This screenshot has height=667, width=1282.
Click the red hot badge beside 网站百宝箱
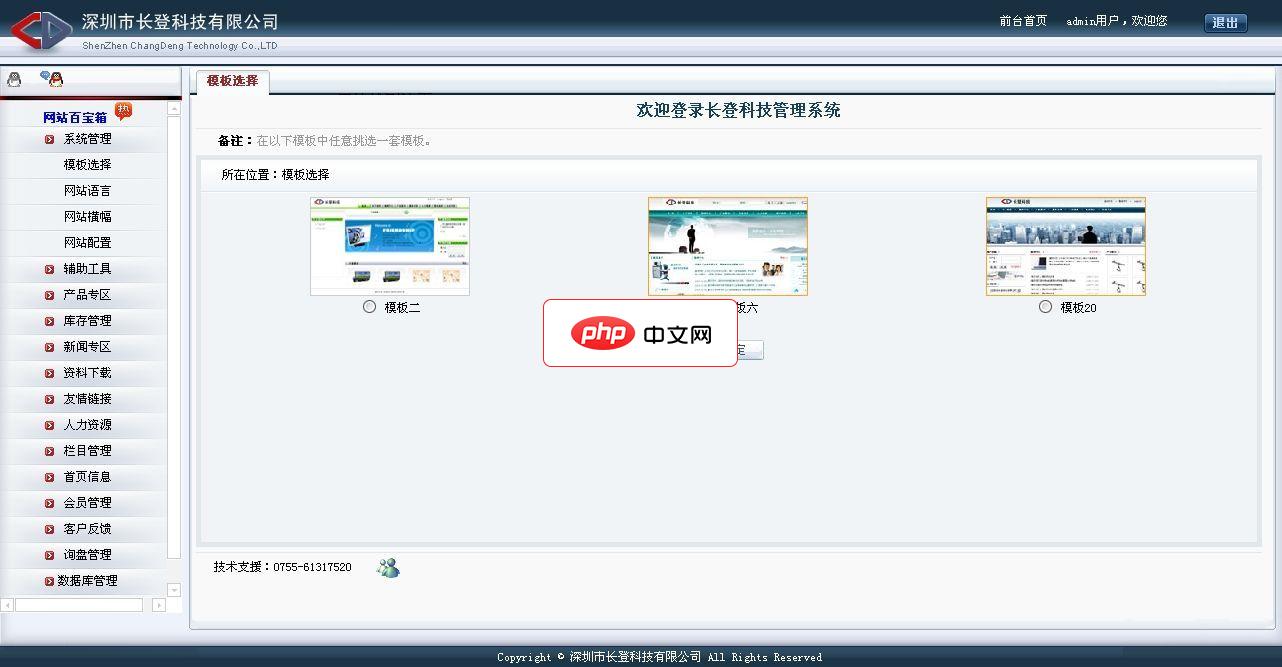[x=123, y=111]
